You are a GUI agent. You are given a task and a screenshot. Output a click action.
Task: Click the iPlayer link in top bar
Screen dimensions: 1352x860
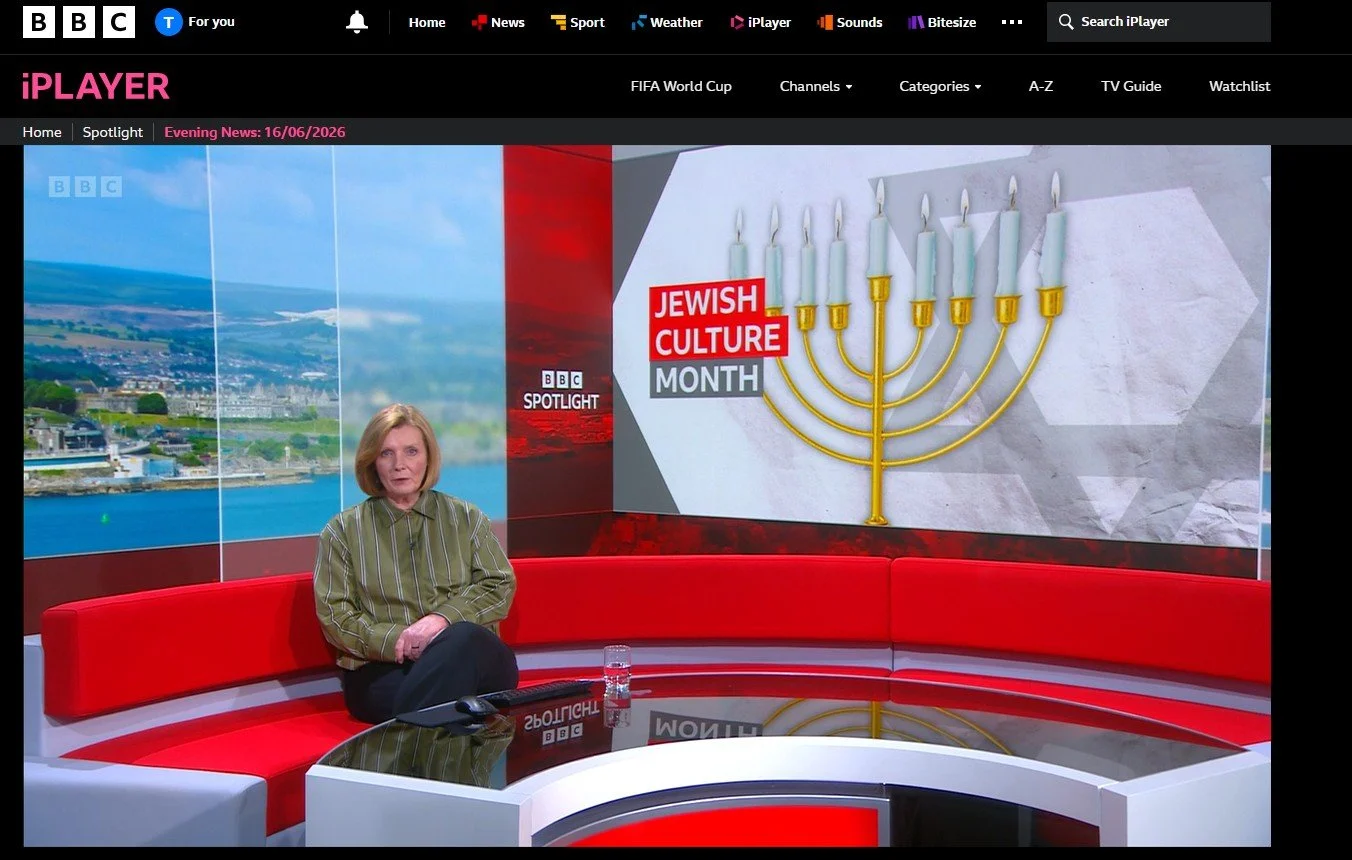click(x=769, y=22)
